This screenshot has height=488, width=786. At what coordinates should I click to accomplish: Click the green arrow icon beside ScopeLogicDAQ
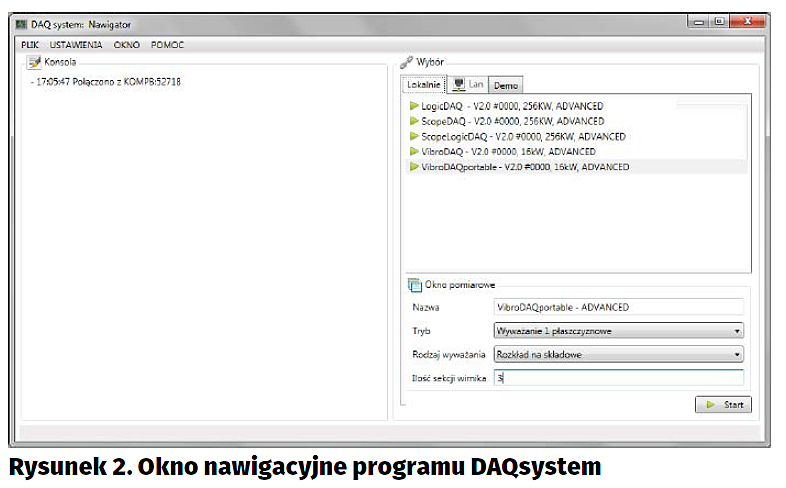click(x=413, y=136)
